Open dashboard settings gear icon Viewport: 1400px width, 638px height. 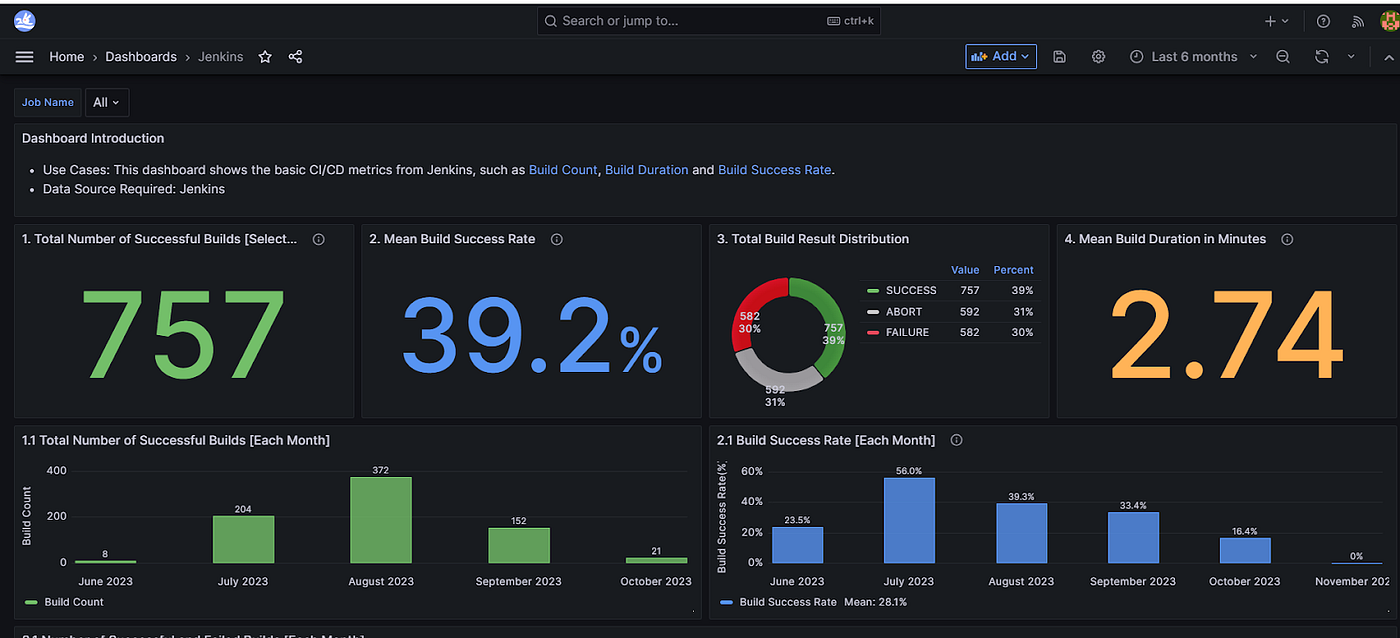pyautogui.click(x=1098, y=57)
